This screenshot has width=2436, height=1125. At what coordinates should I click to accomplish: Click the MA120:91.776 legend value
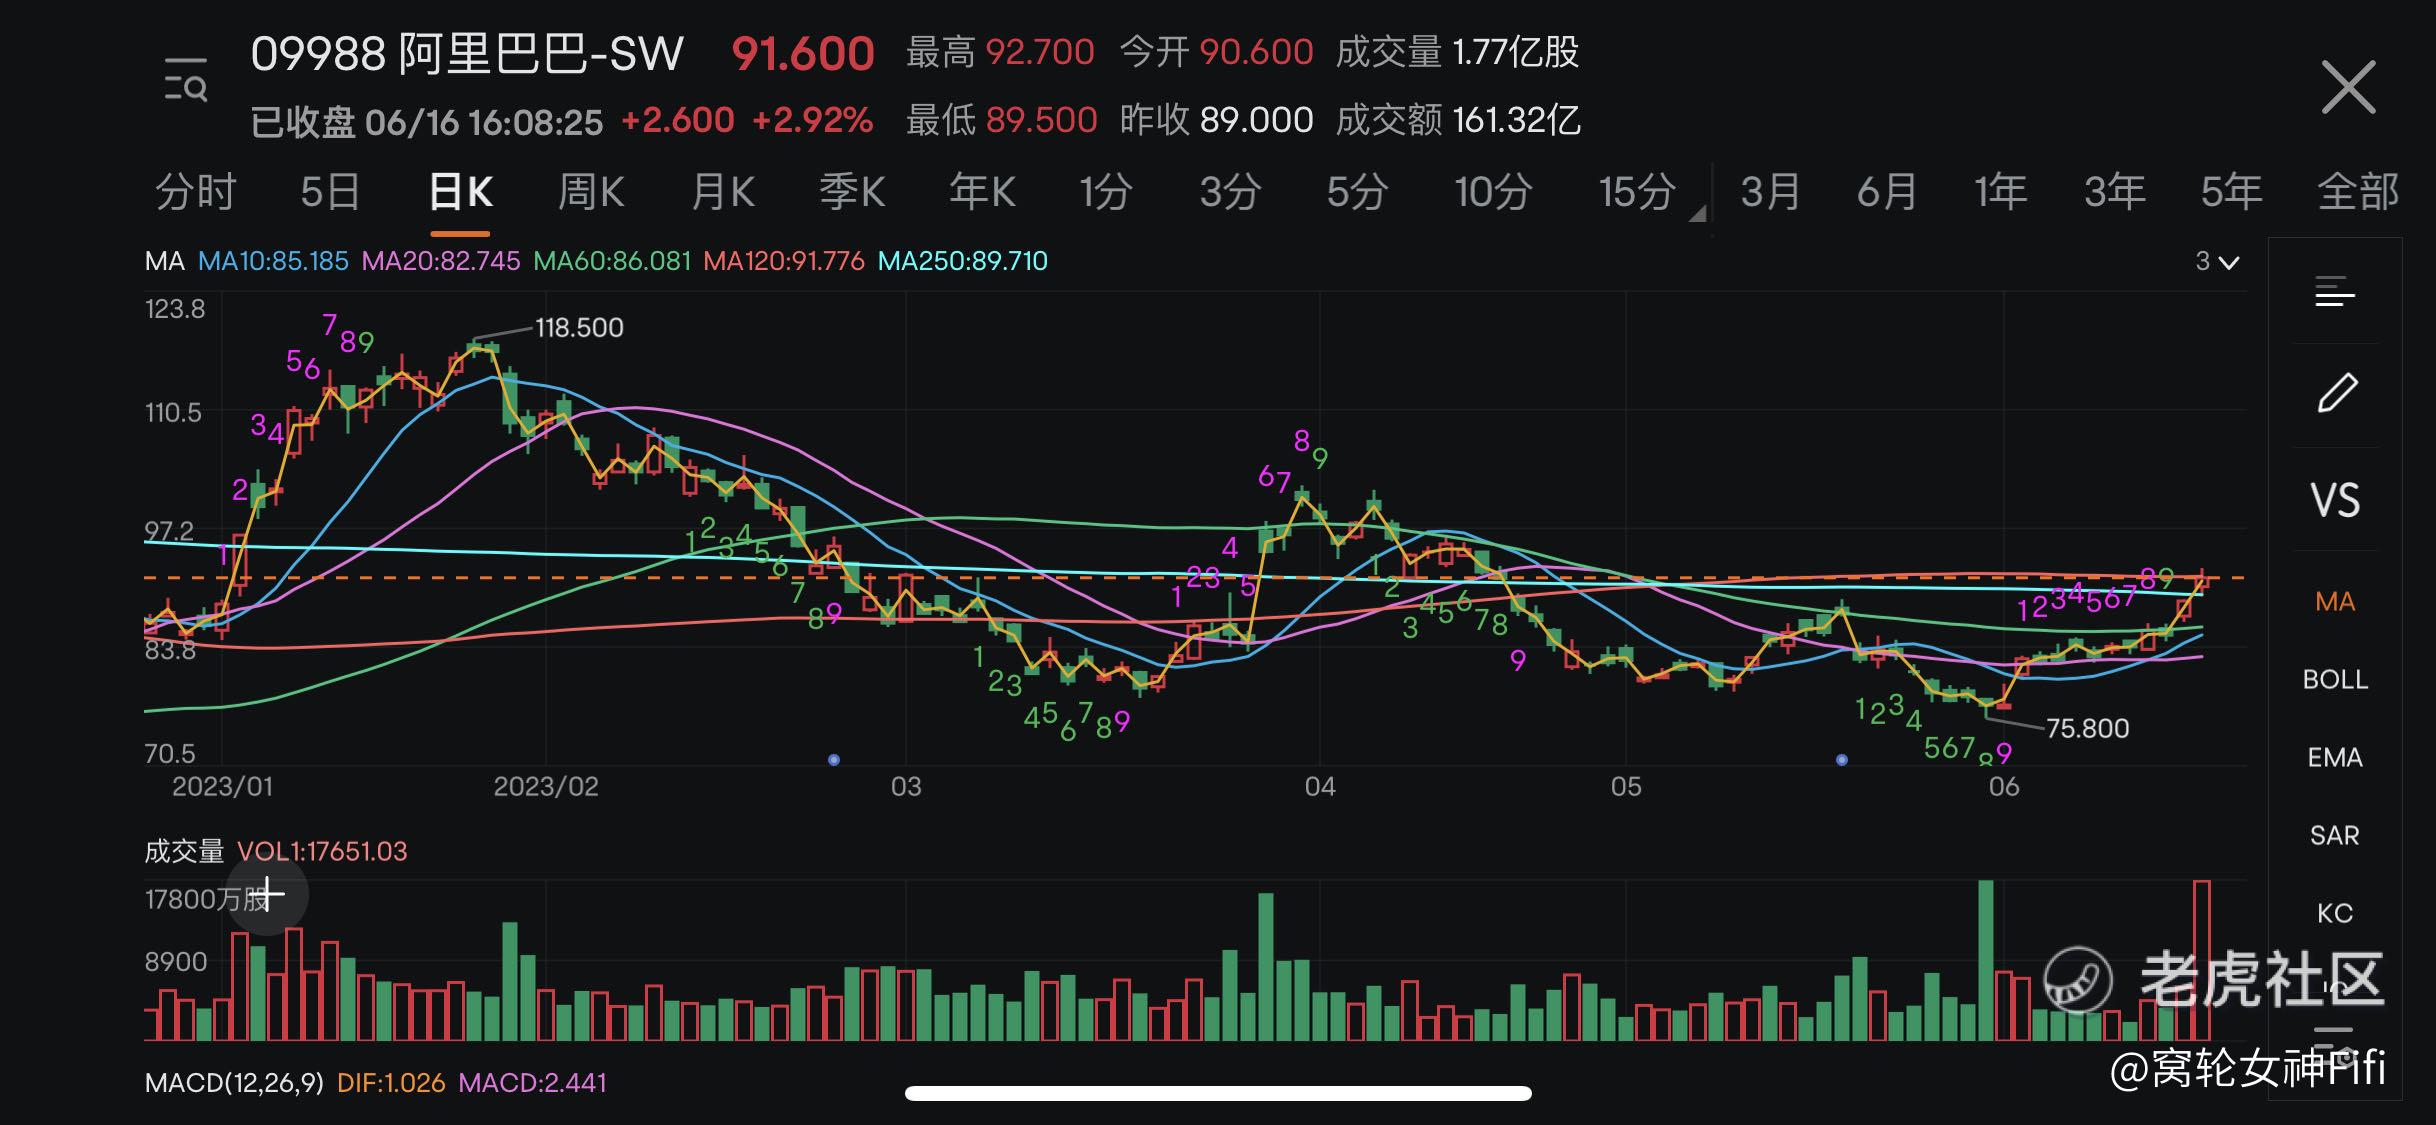(x=784, y=261)
